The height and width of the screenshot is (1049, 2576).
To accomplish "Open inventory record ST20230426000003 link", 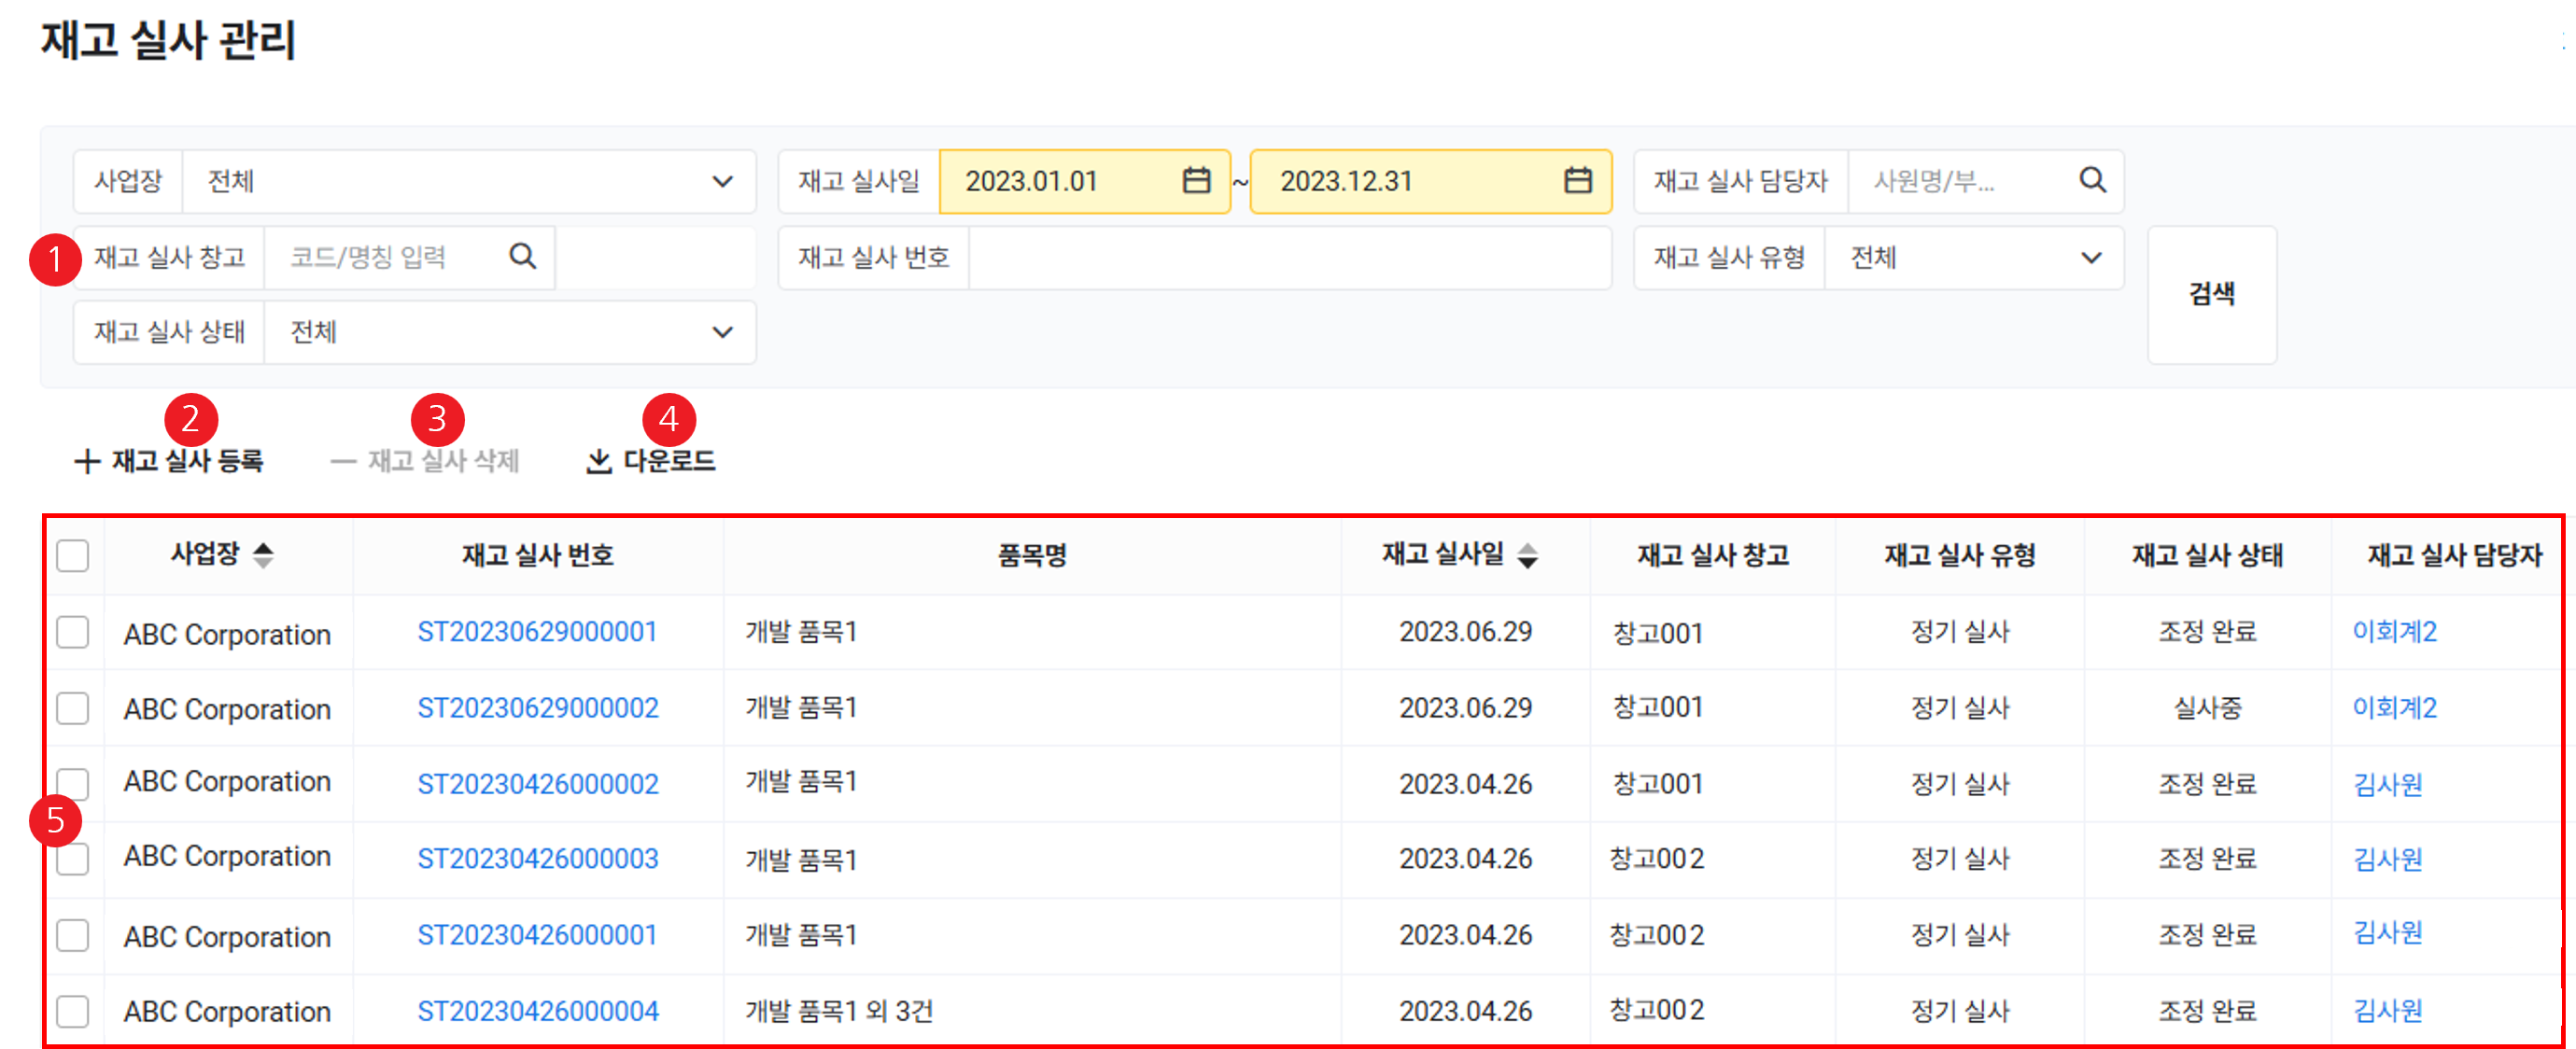I will coord(538,859).
